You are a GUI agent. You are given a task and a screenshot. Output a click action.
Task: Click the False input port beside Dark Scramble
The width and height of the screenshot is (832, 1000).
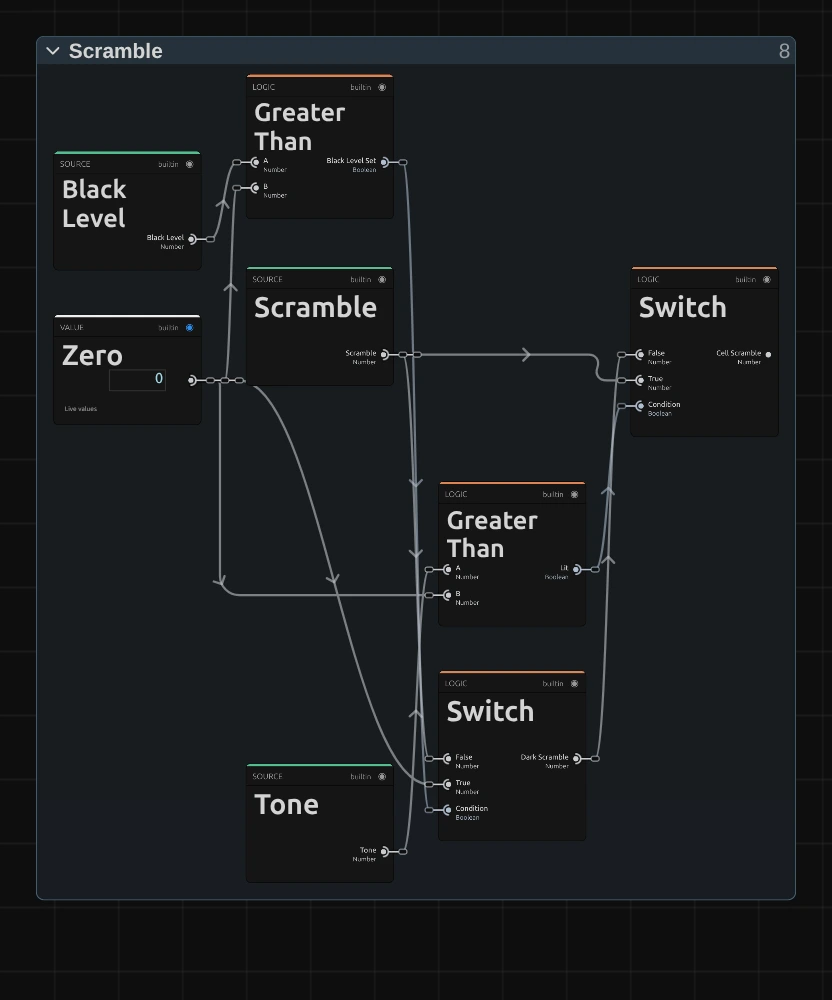(x=448, y=758)
